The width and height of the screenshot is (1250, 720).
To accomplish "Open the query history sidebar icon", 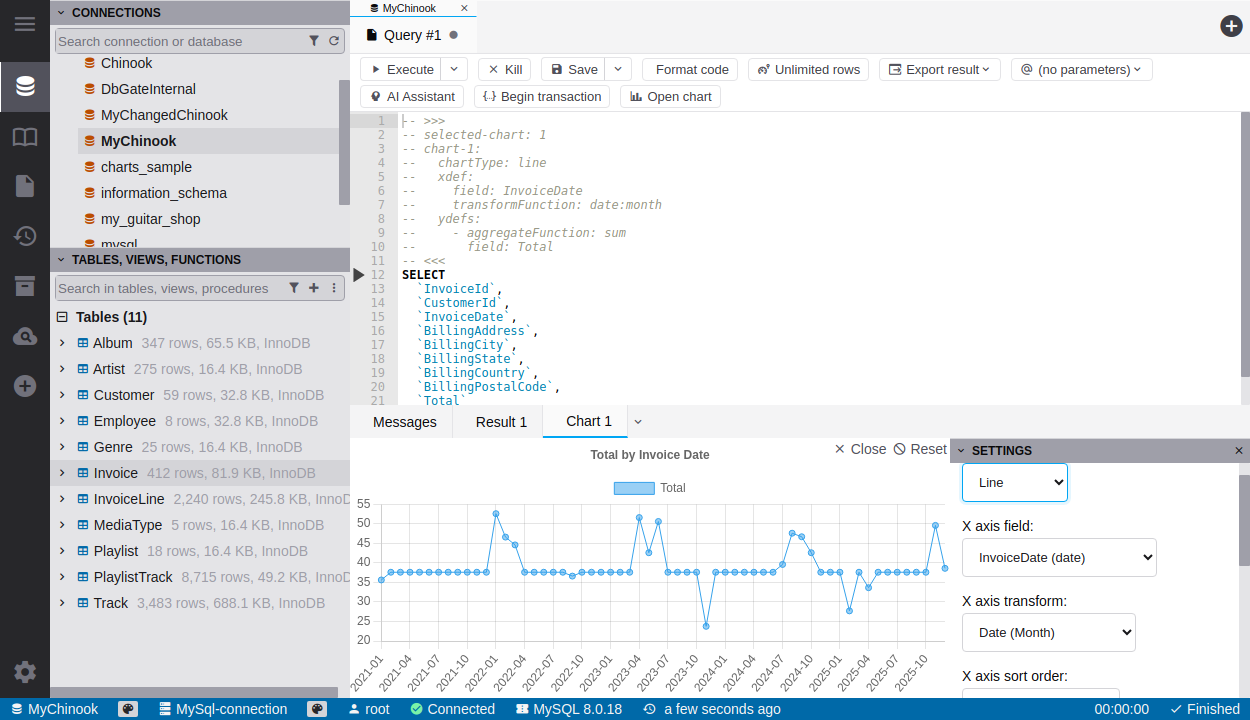I will coord(25,236).
